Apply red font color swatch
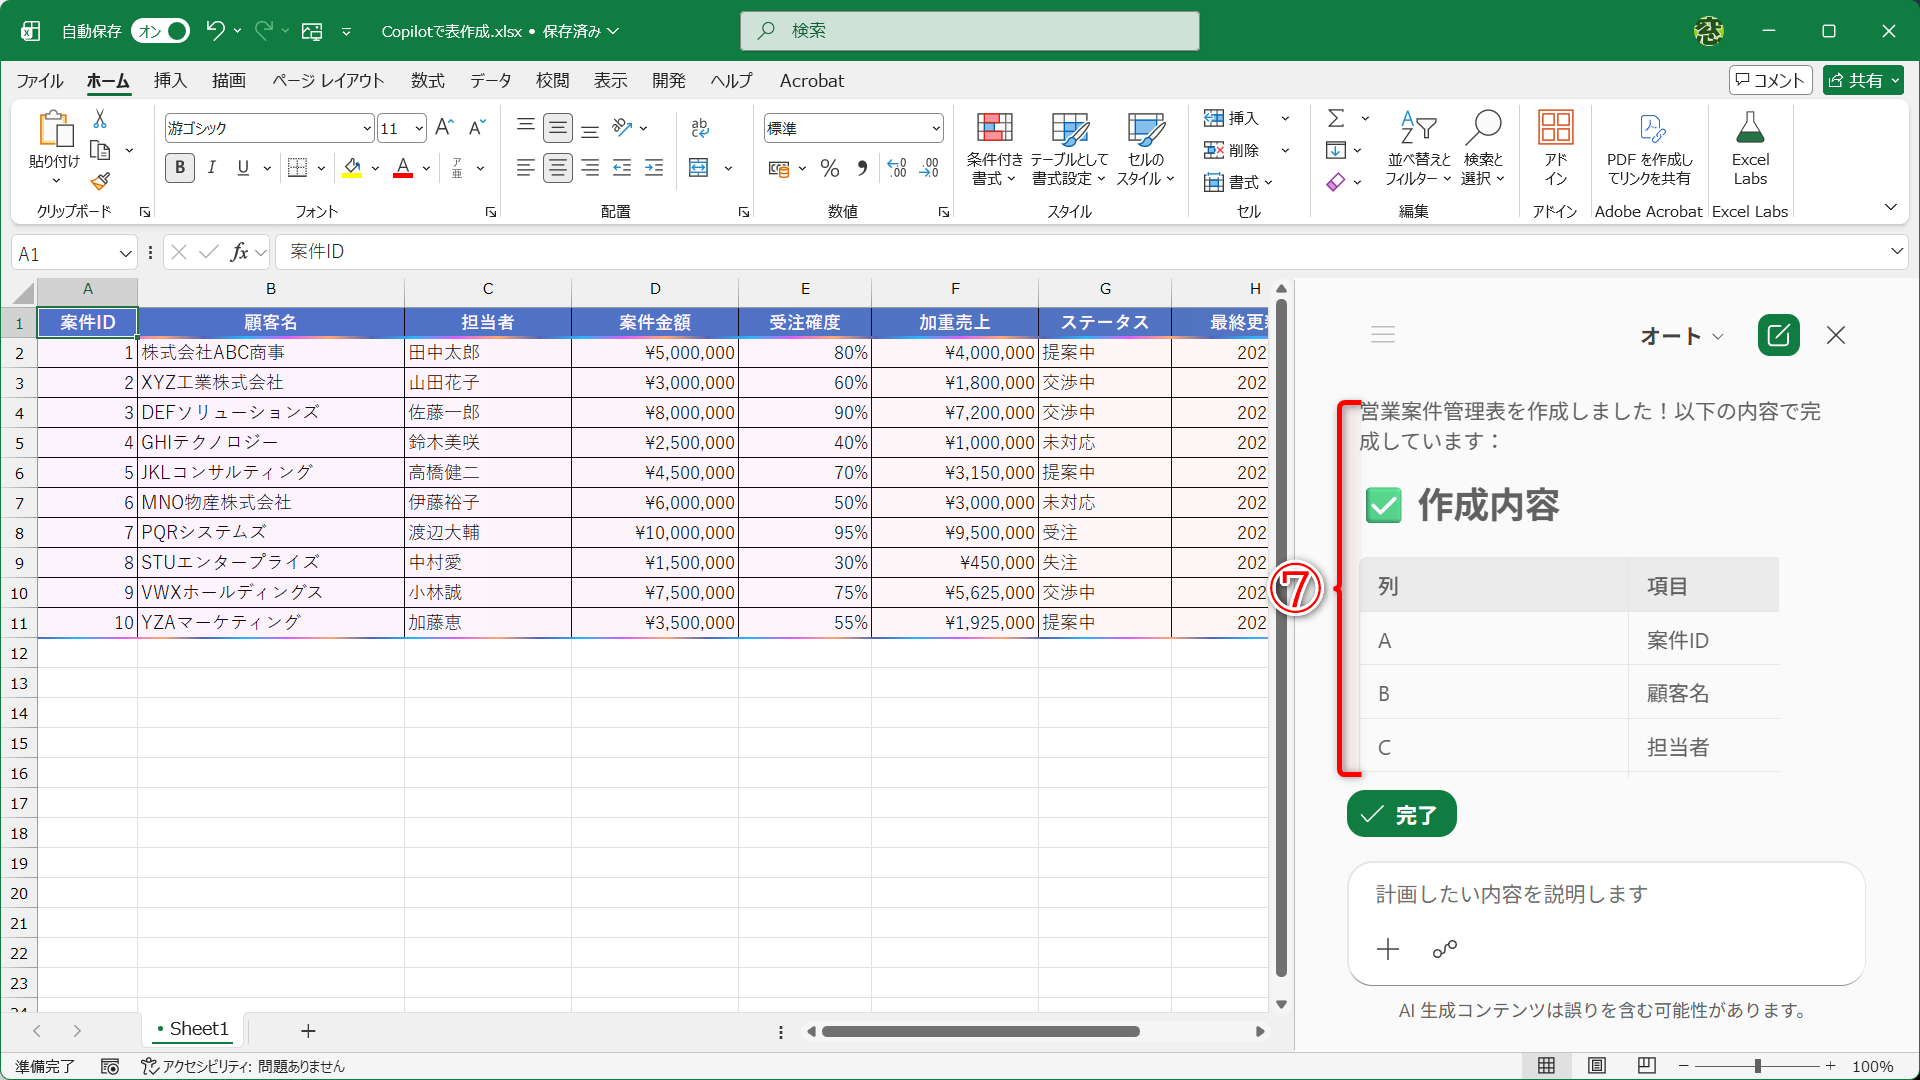This screenshot has width=1920, height=1080. coord(403,168)
